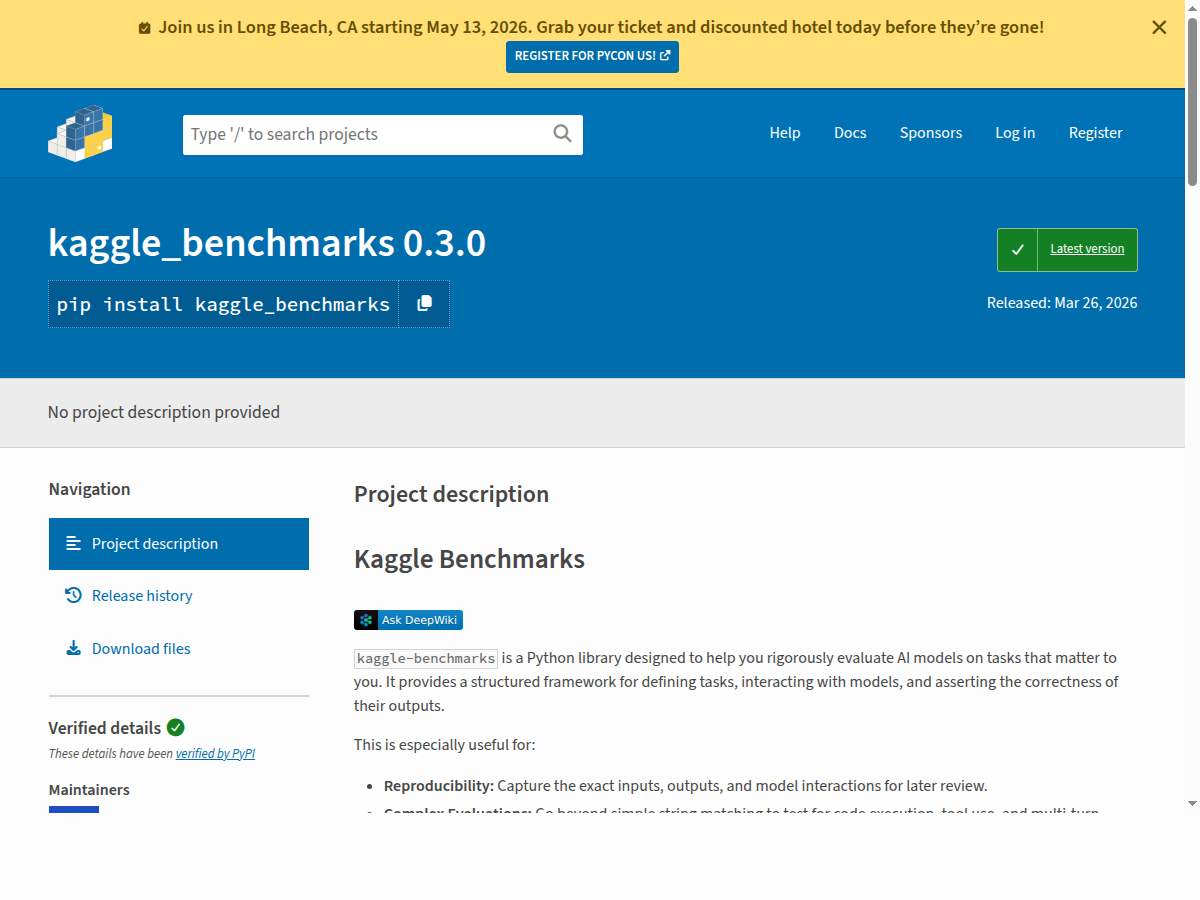Click the PyPI blocks logo
This screenshot has width=1200, height=900.
pyautogui.click(x=80, y=132)
